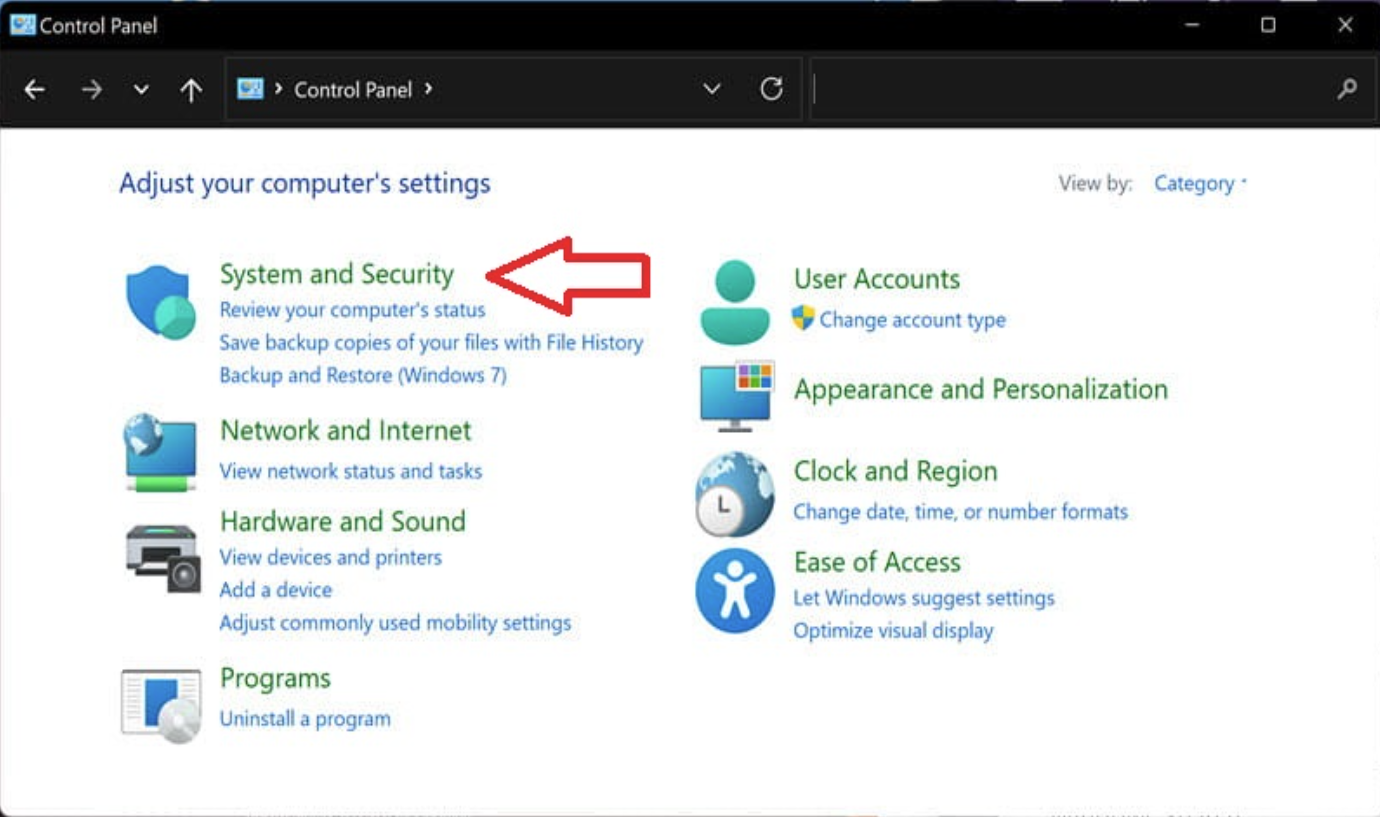
Task: Minimize the Control Panel window
Action: [x=1192, y=25]
